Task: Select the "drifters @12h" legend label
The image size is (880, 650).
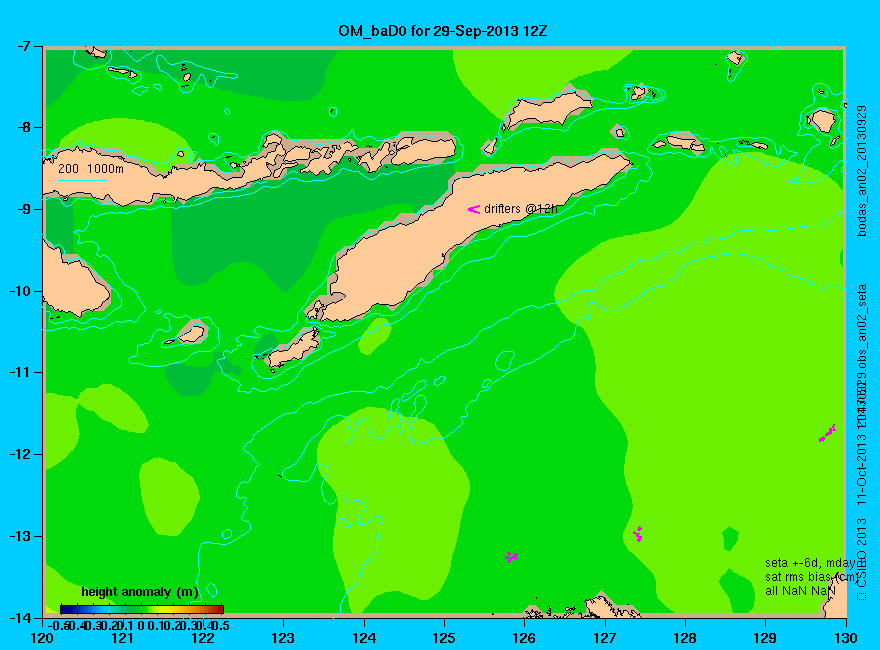Action: tap(521, 209)
